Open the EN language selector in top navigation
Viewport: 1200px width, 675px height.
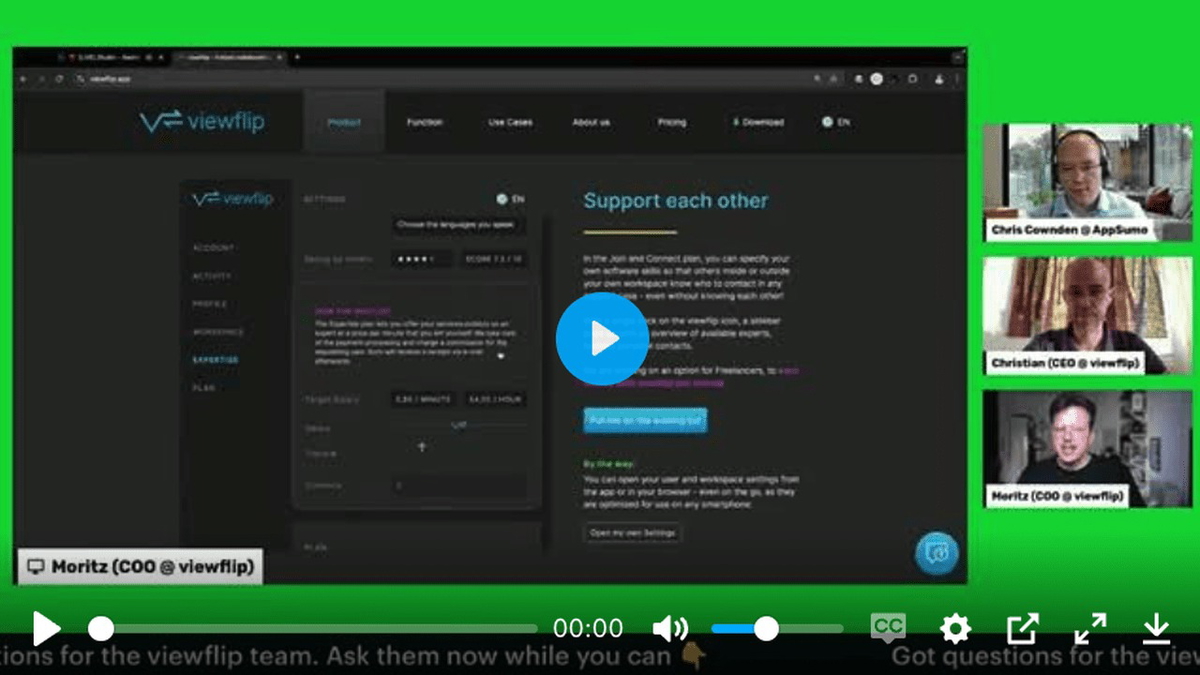pos(836,122)
